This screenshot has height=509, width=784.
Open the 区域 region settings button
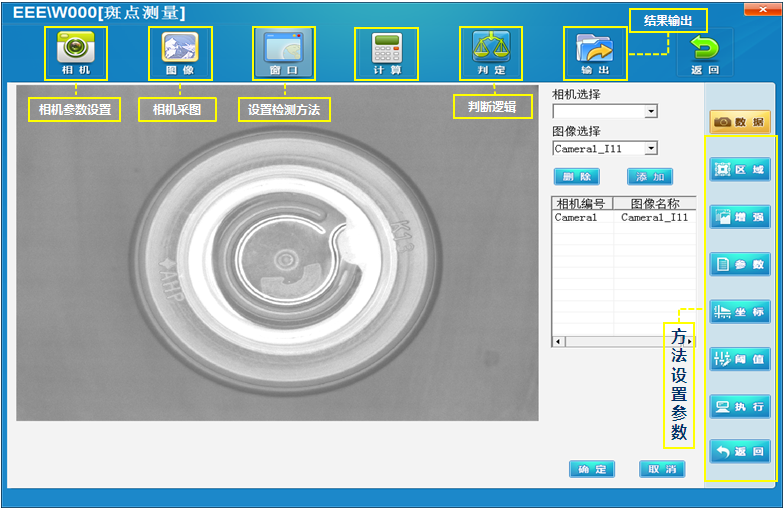[x=740, y=170]
